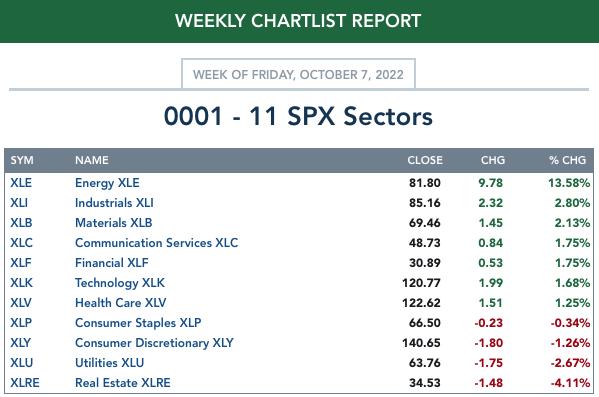
Task: Click the 0001 - 11 SPX Sectors title
Action: pos(298,116)
